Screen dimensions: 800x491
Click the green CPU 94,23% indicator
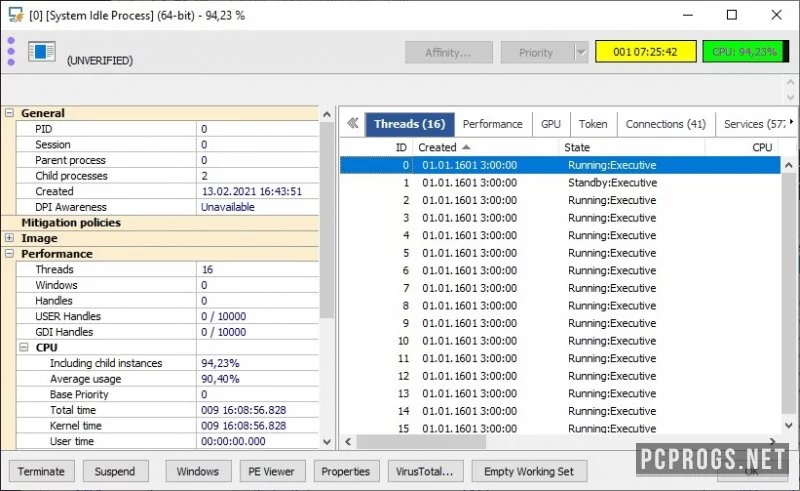pos(745,52)
